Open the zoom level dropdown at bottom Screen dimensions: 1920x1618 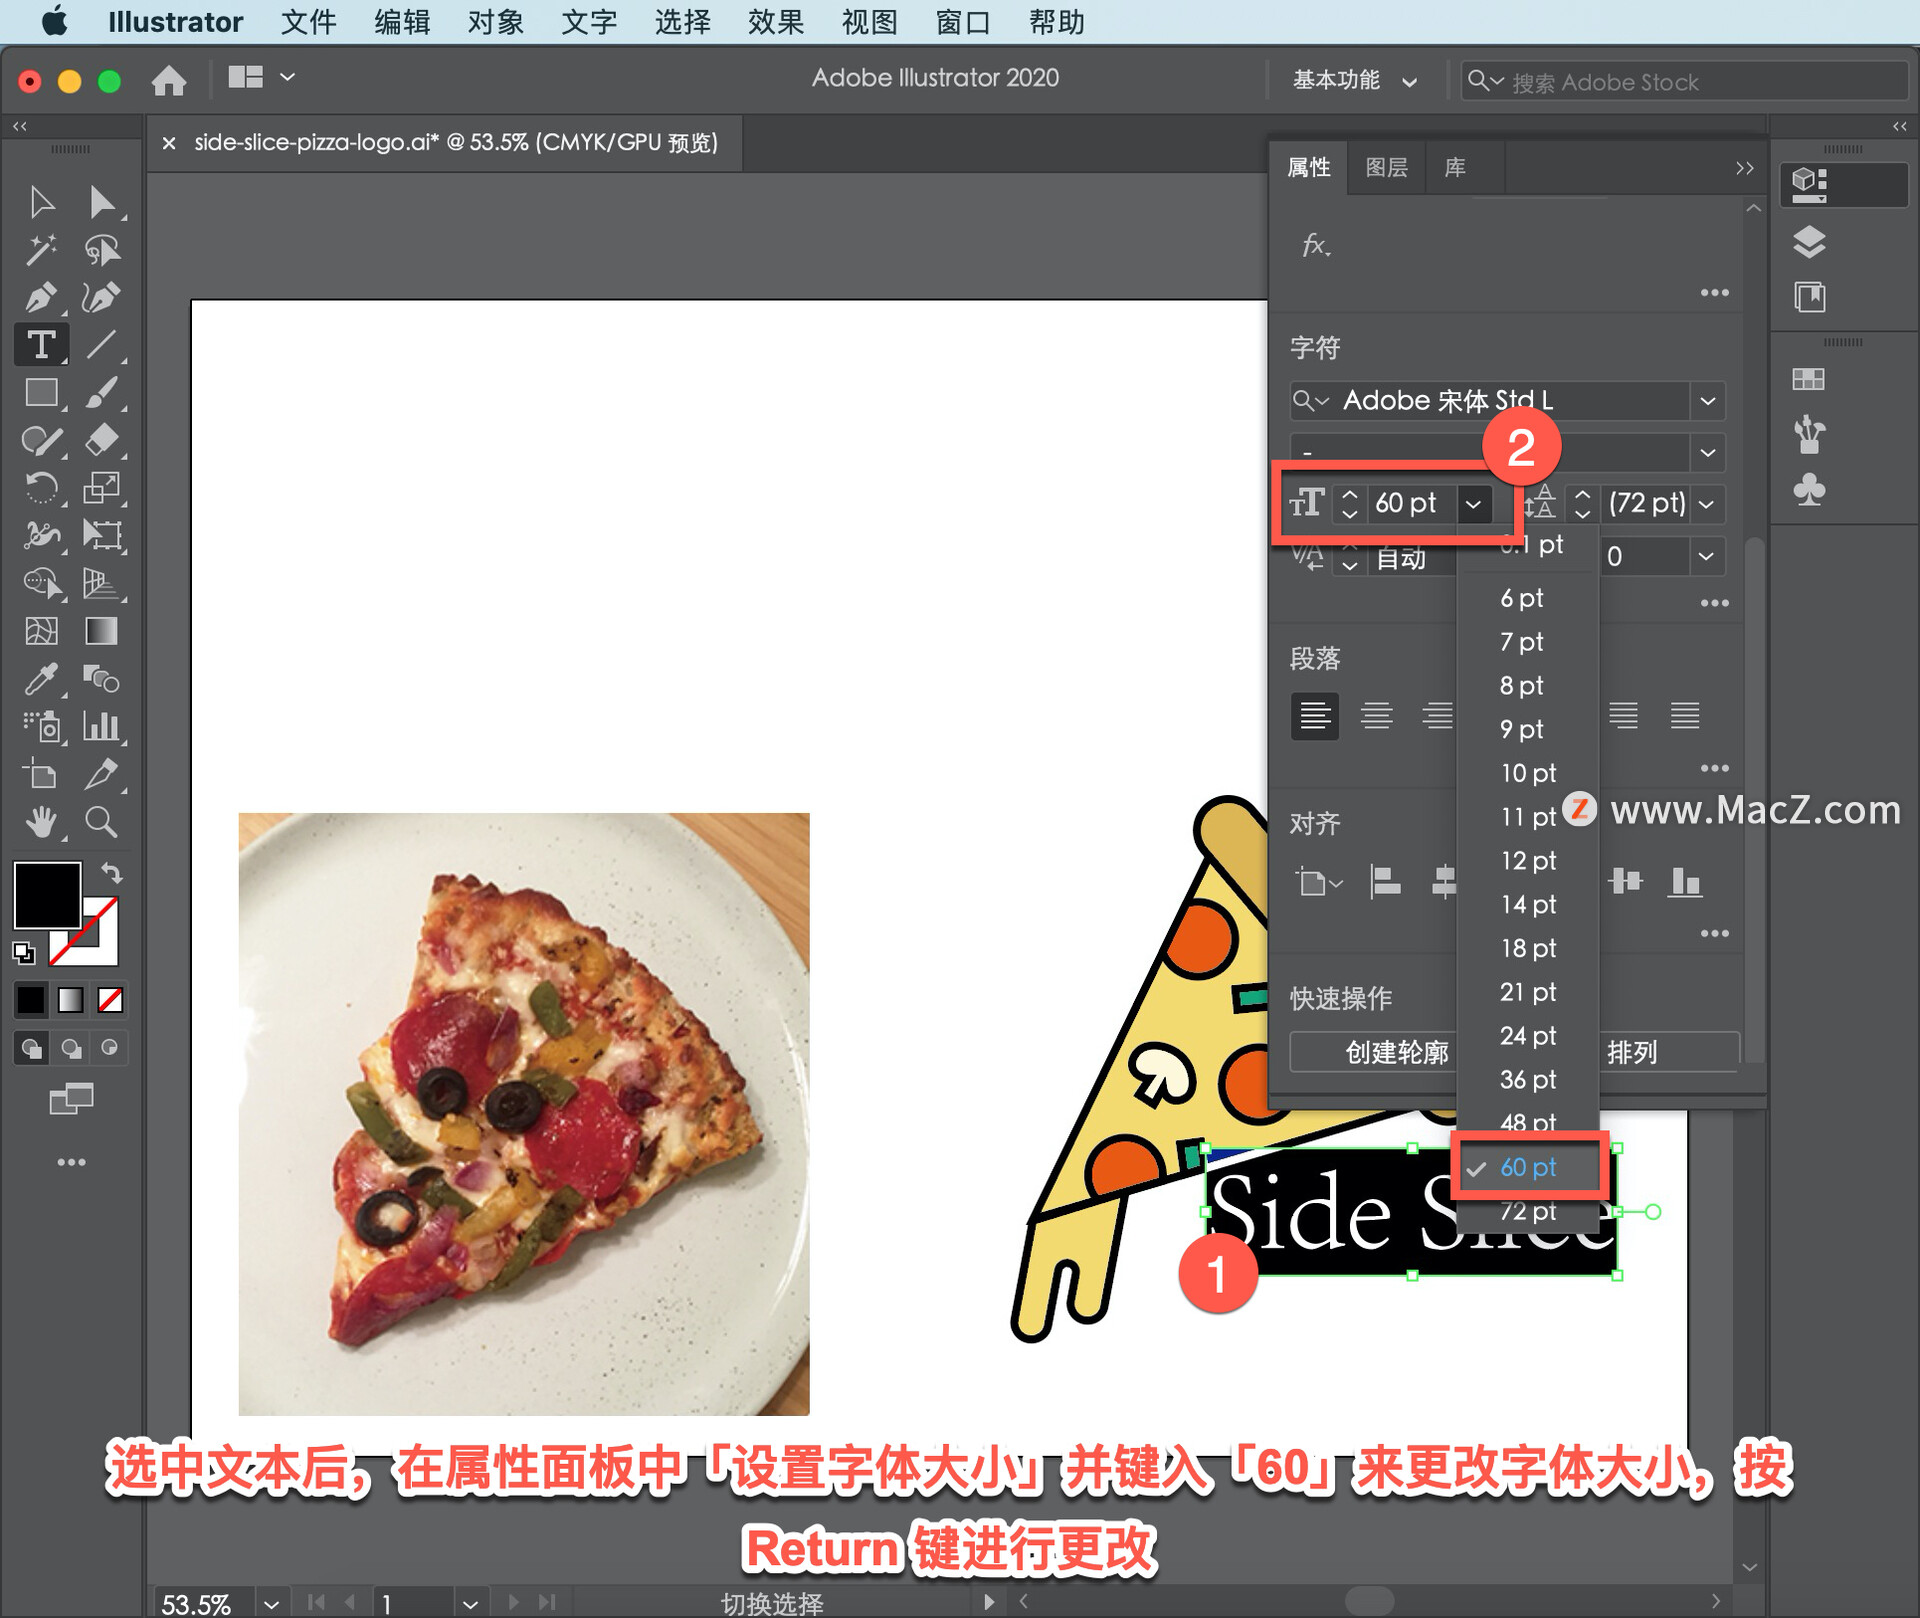[271, 1603]
